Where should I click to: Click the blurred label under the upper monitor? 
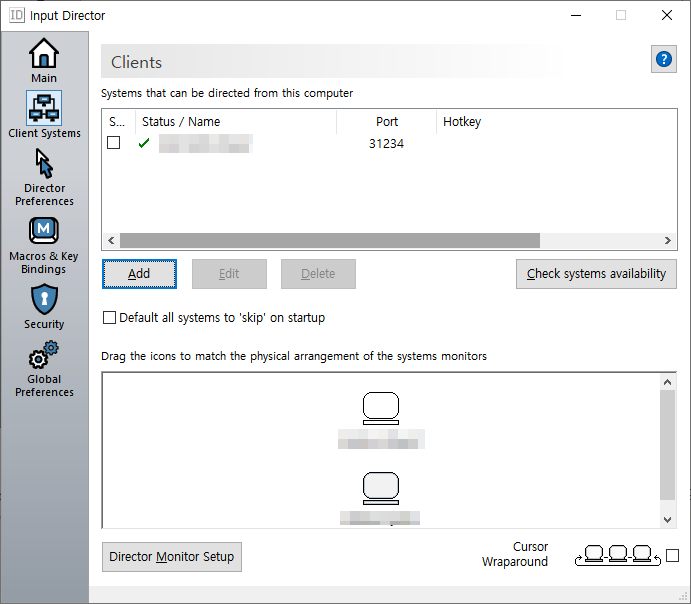click(x=381, y=439)
